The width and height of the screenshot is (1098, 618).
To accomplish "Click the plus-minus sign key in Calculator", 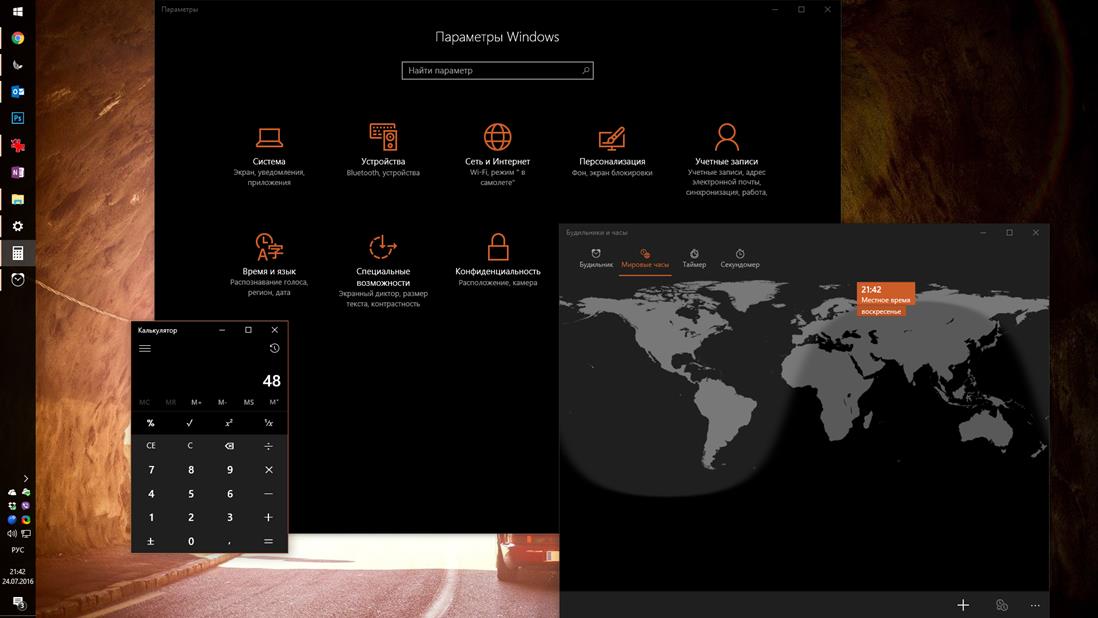I will click(151, 541).
